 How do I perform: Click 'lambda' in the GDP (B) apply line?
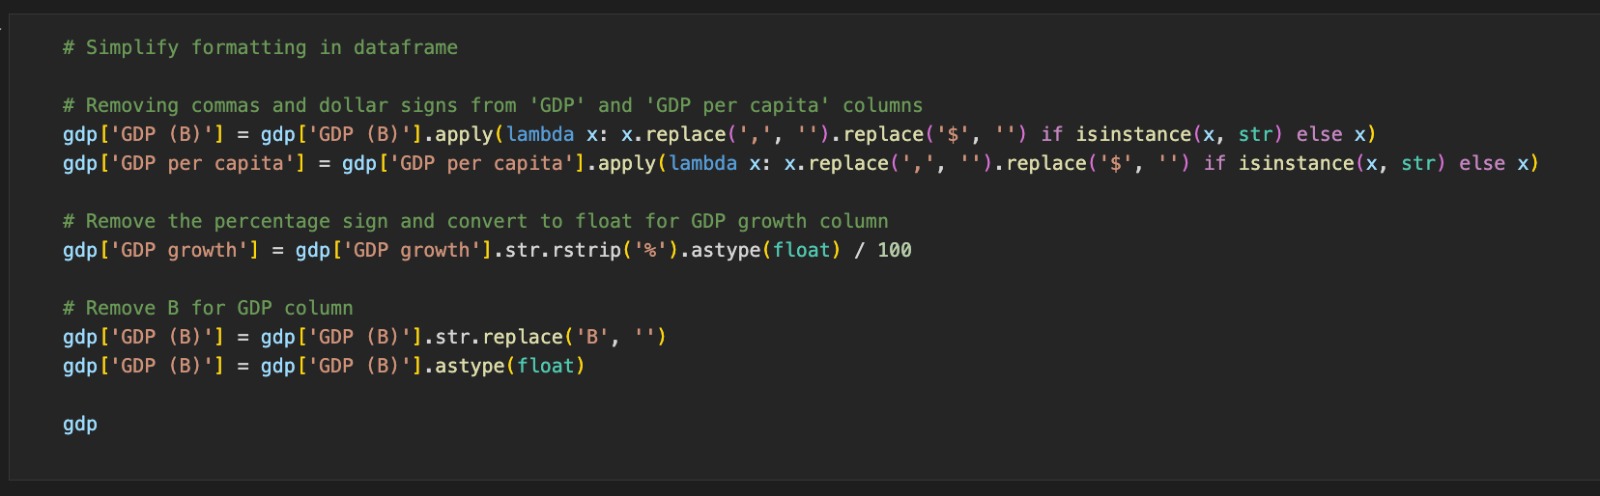[x=540, y=134]
